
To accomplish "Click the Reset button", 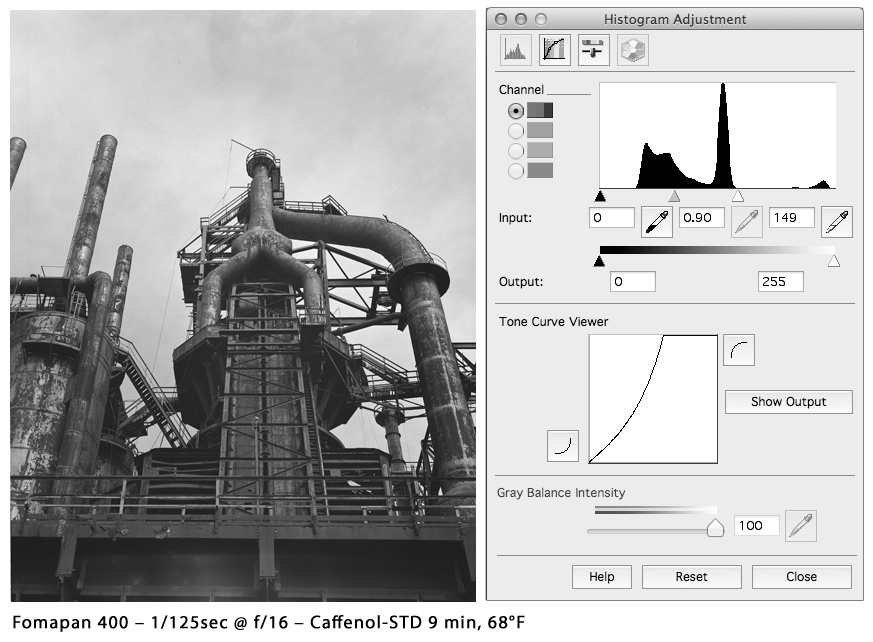I will [x=691, y=577].
